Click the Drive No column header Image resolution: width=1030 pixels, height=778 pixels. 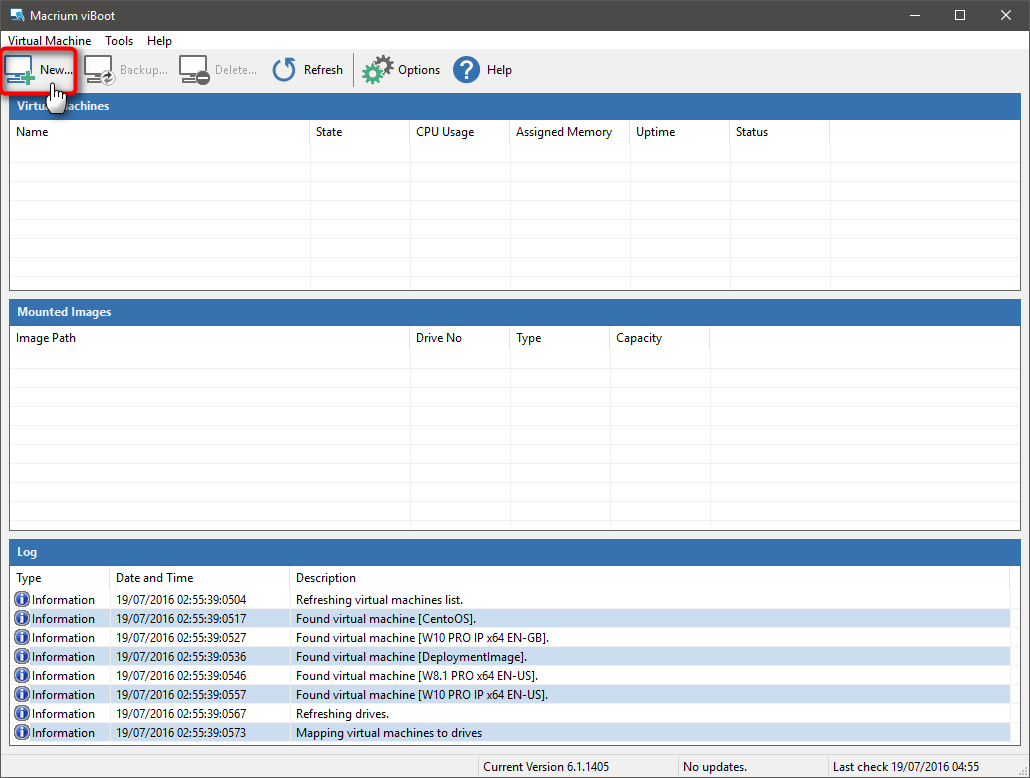[460, 338]
